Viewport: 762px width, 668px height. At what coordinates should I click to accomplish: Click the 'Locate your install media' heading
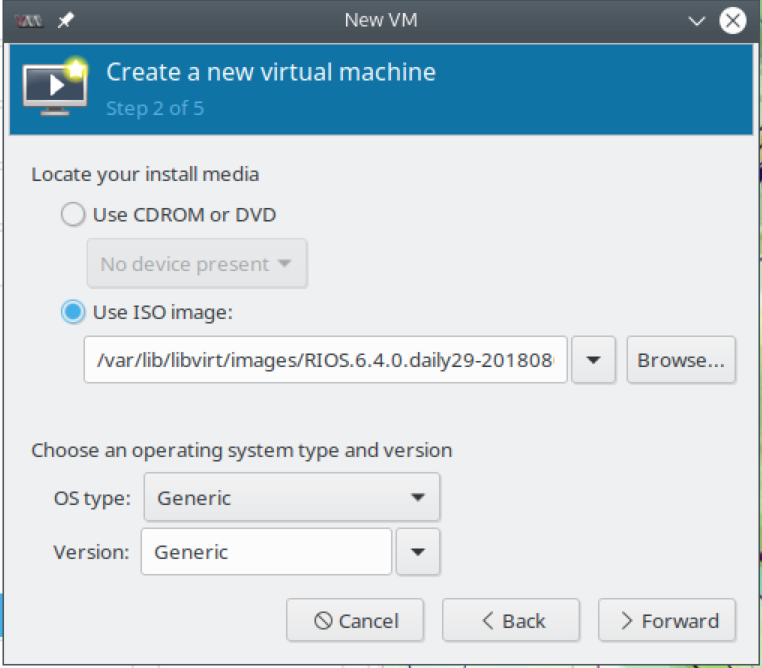(x=145, y=174)
